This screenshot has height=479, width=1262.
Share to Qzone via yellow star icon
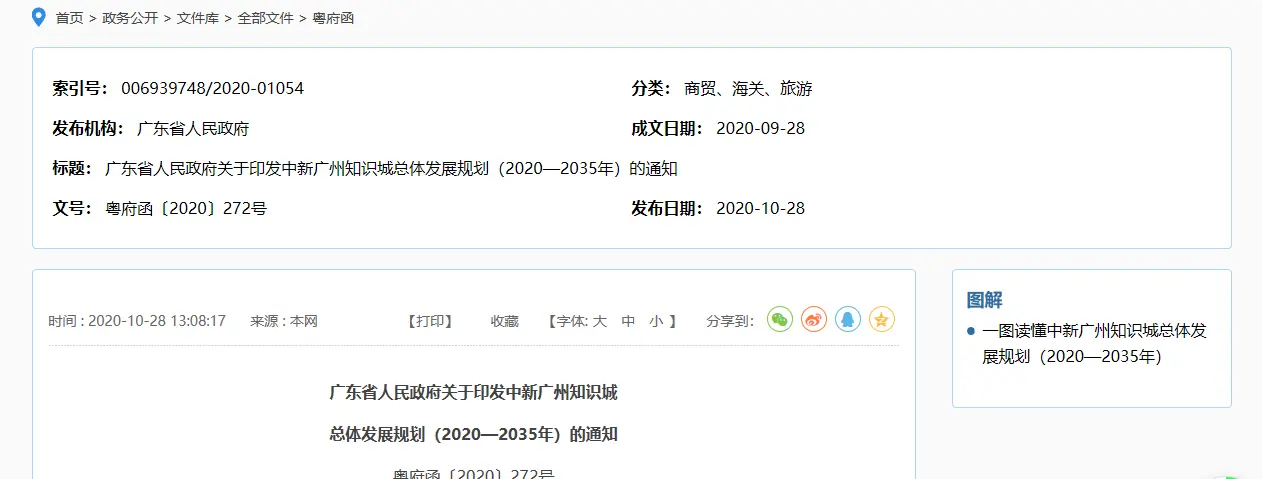[881, 319]
